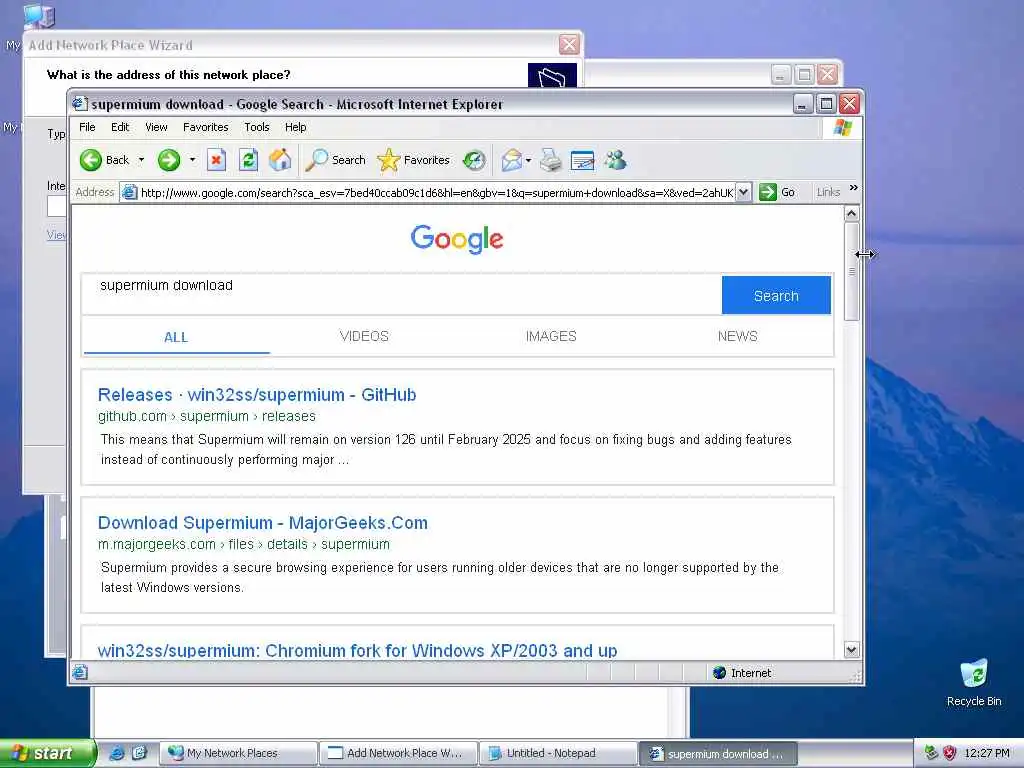Click the Edit page toolbar icon
Image resolution: width=1024 pixels, height=768 pixels.
[583, 160]
